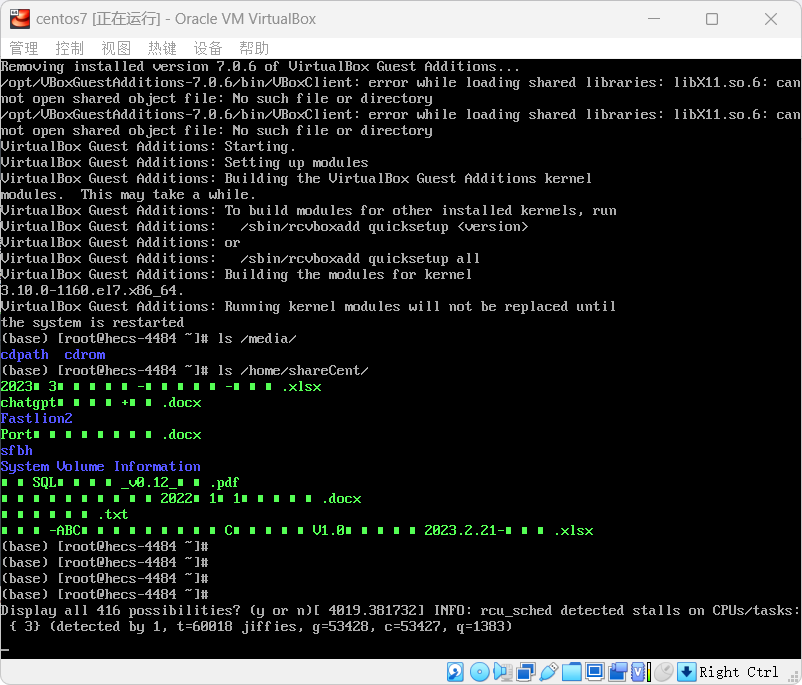Click '/sbin/rcvboxadd quicksetup <version>' text

pyautogui.click(x=384, y=227)
